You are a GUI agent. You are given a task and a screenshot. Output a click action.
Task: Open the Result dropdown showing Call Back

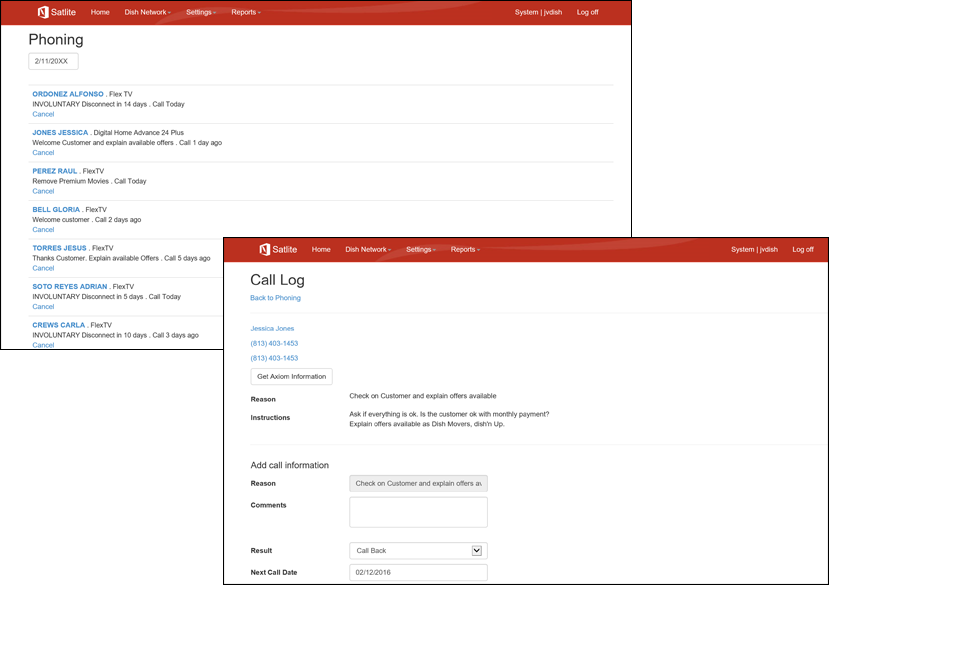[418, 550]
